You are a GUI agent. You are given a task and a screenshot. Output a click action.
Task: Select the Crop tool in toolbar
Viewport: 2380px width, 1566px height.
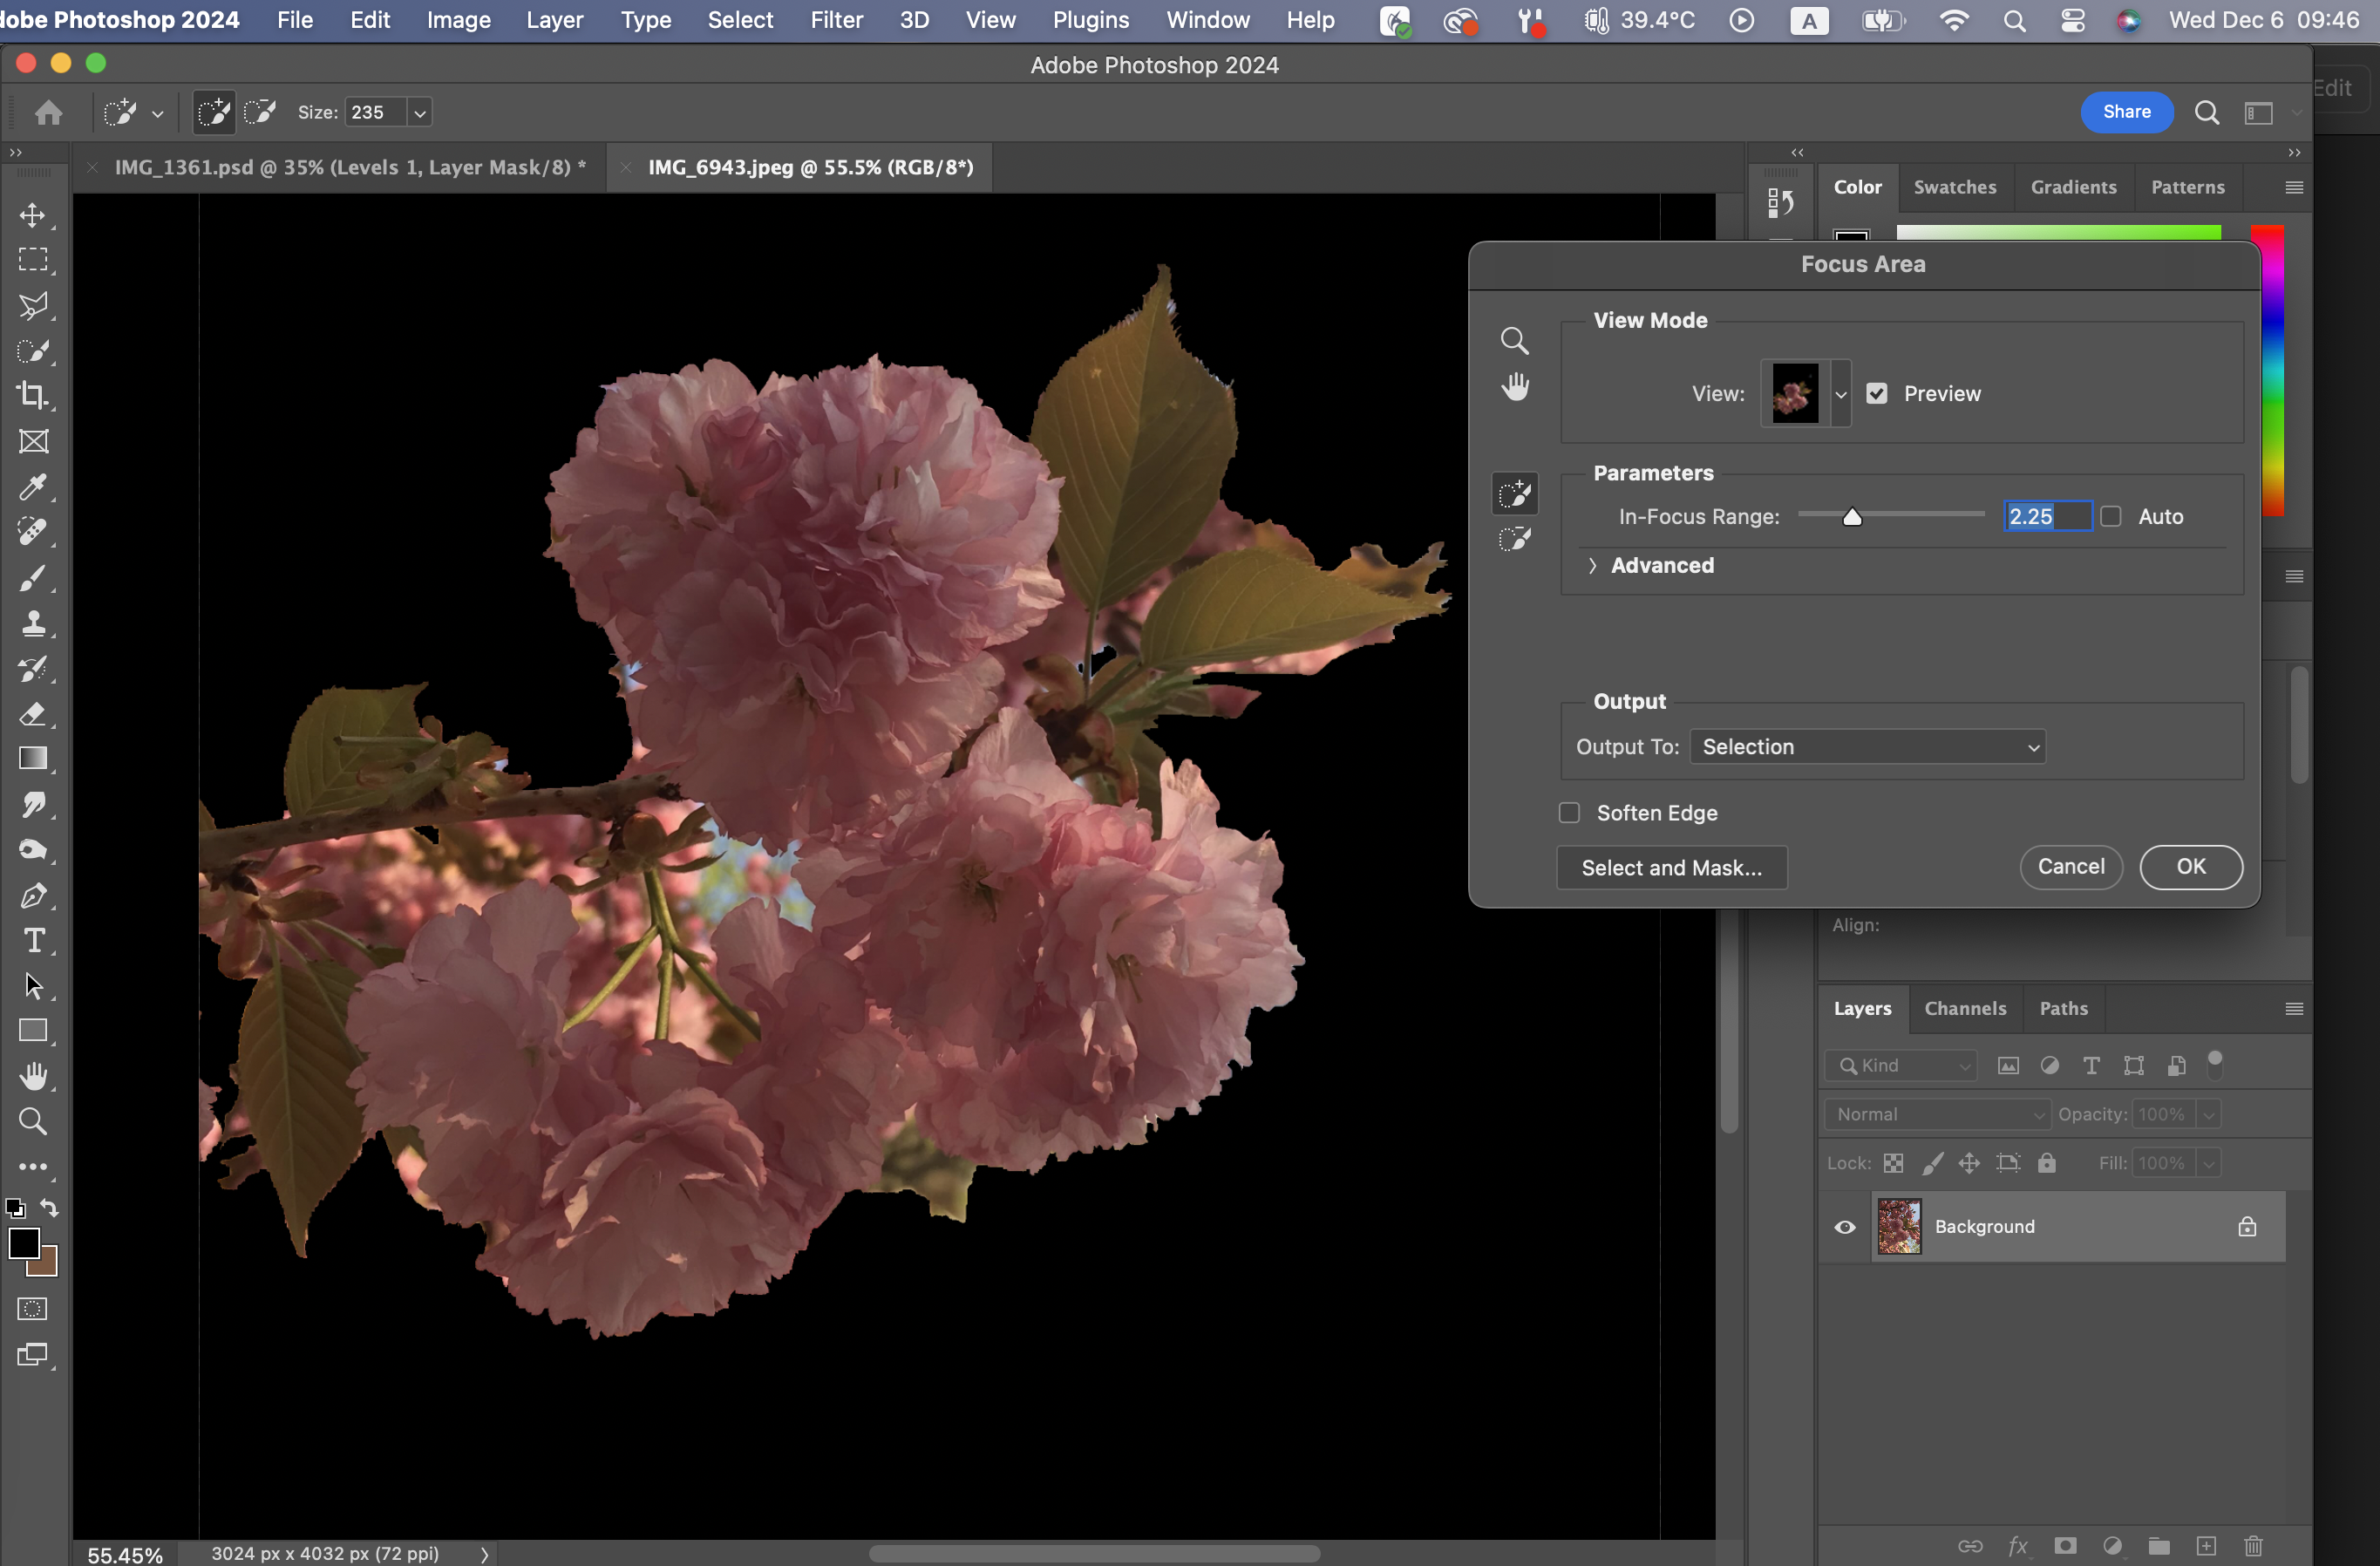coord(33,396)
